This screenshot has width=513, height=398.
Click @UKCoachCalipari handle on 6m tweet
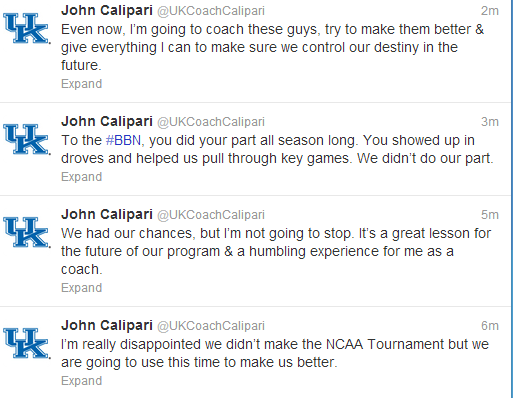point(211,326)
